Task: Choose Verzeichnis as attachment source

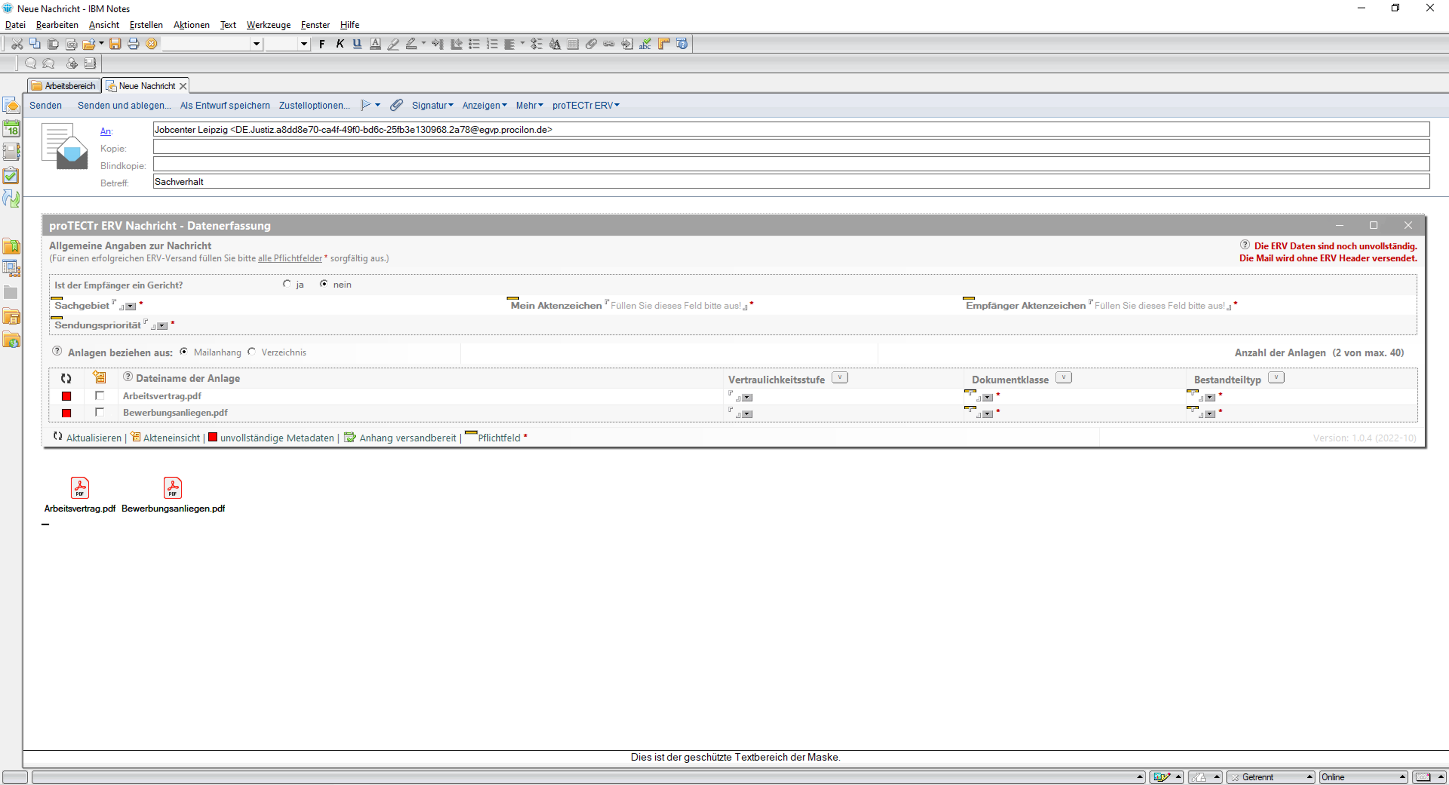Action: coord(252,352)
